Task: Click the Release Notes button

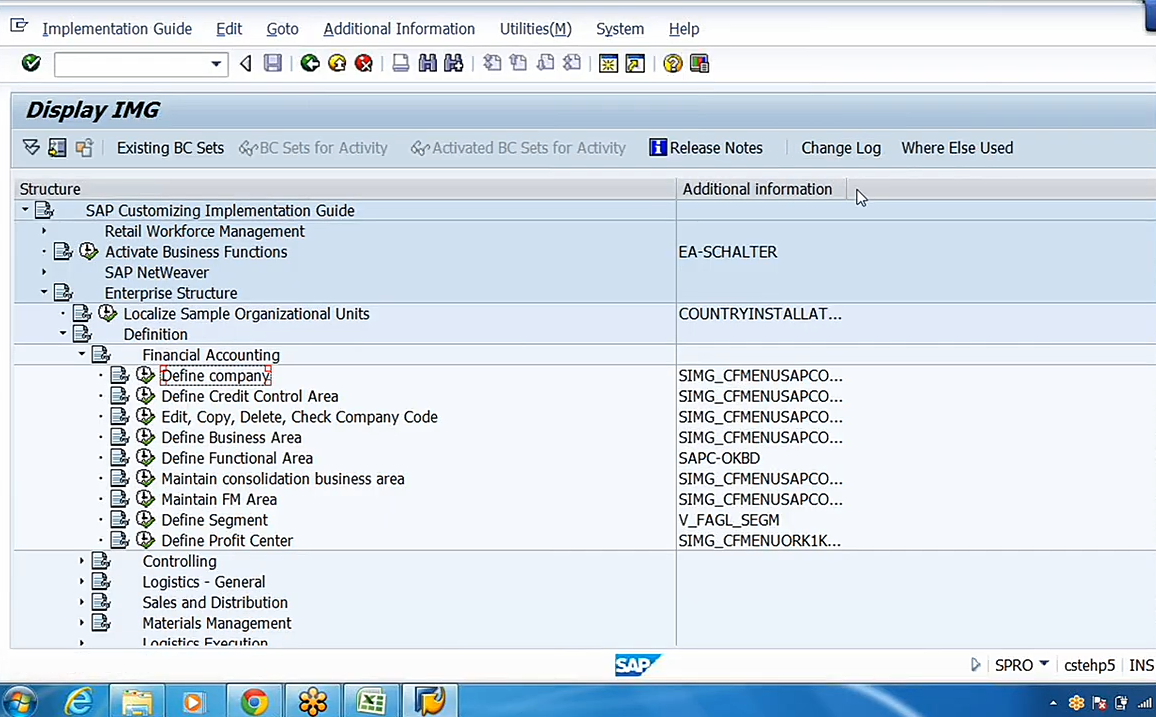Action: coord(706,148)
